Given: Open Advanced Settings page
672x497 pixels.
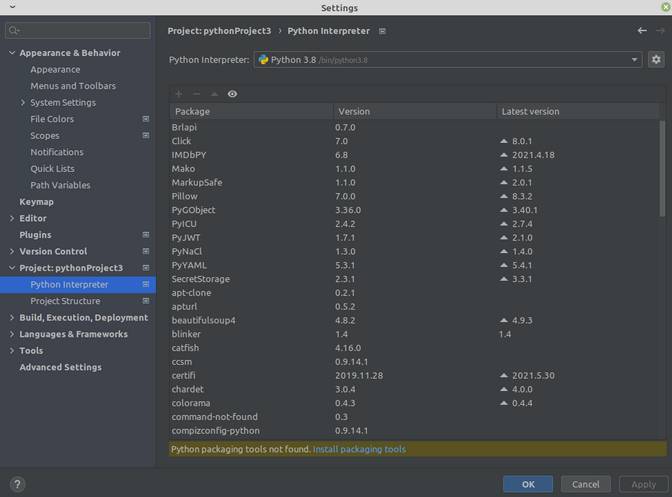Looking at the screenshot, I should pos(60,367).
